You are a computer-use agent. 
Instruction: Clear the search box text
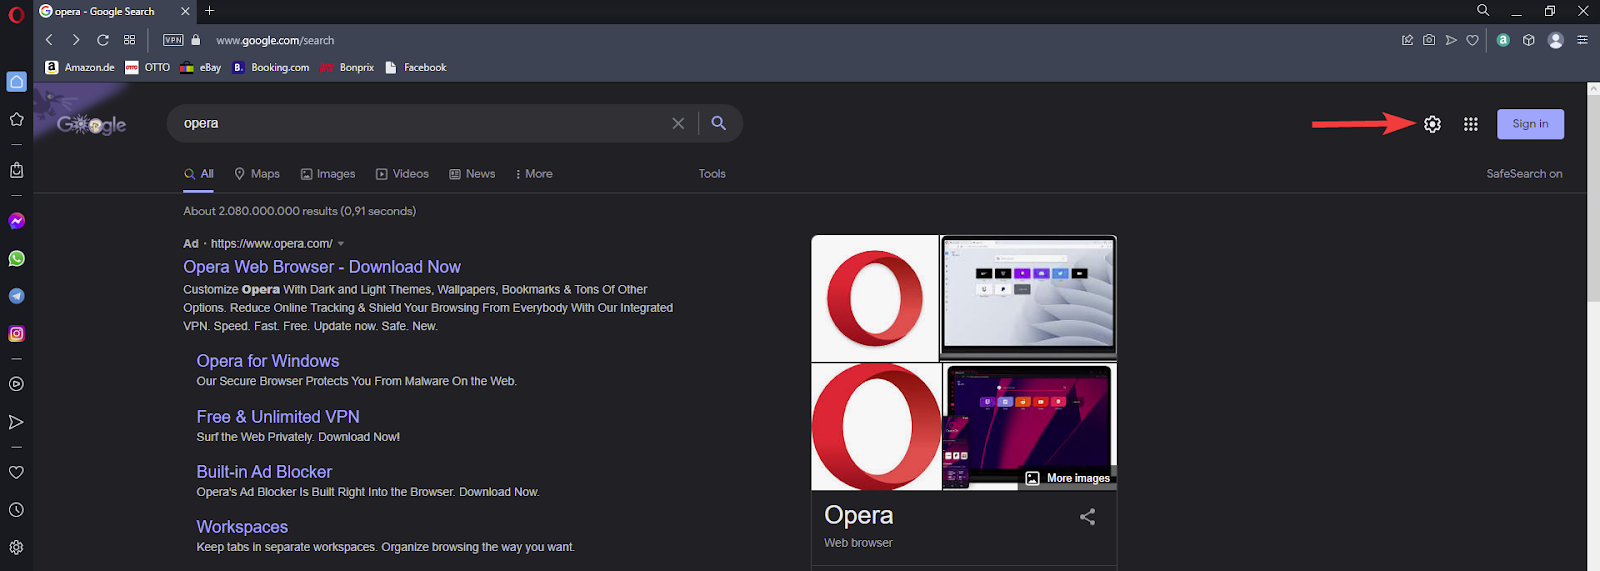point(678,123)
